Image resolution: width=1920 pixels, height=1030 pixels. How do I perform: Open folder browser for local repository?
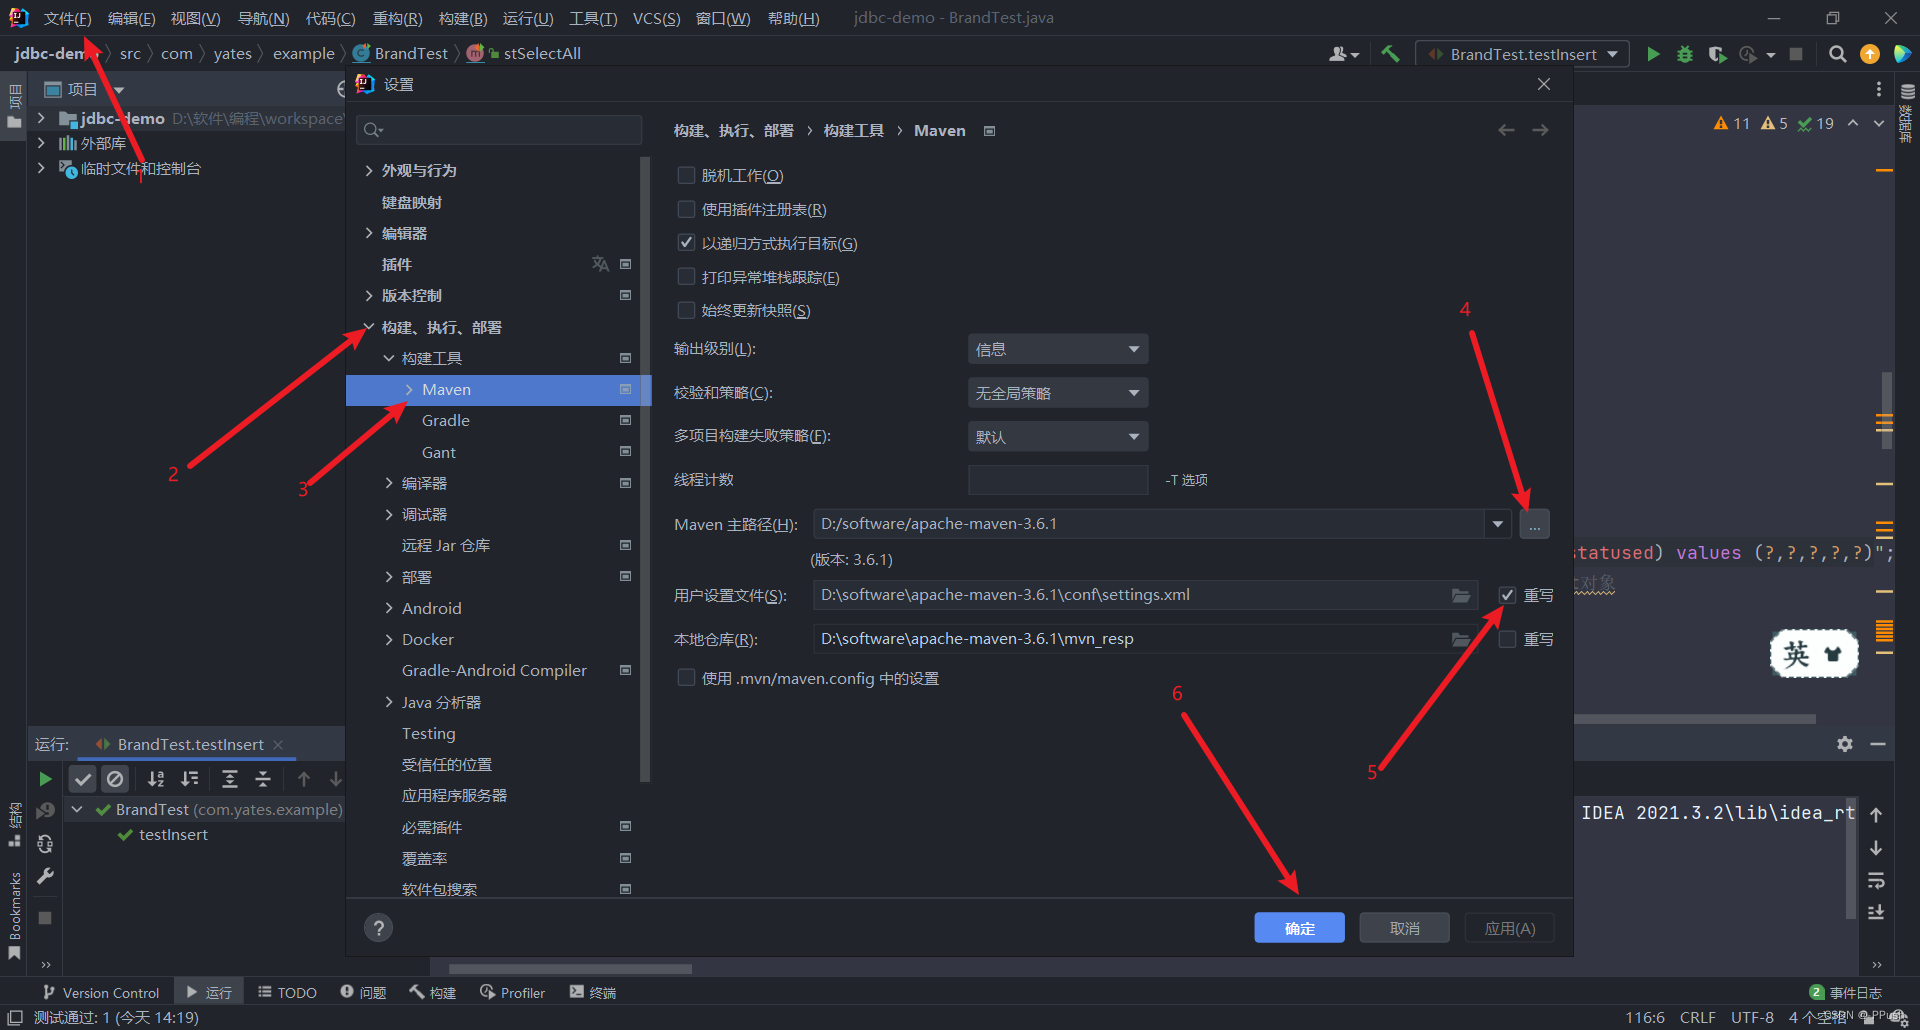(1461, 639)
